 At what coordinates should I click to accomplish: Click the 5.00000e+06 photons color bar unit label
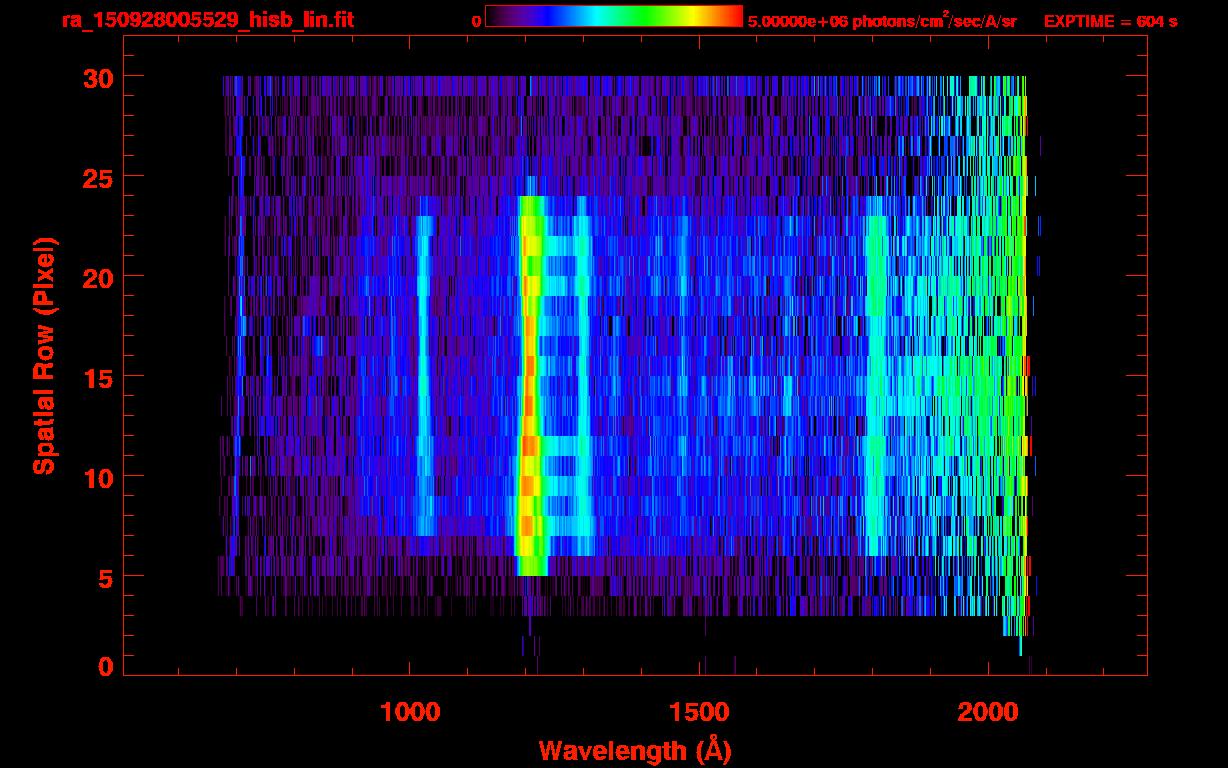pyautogui.click(x=882, y=21)
